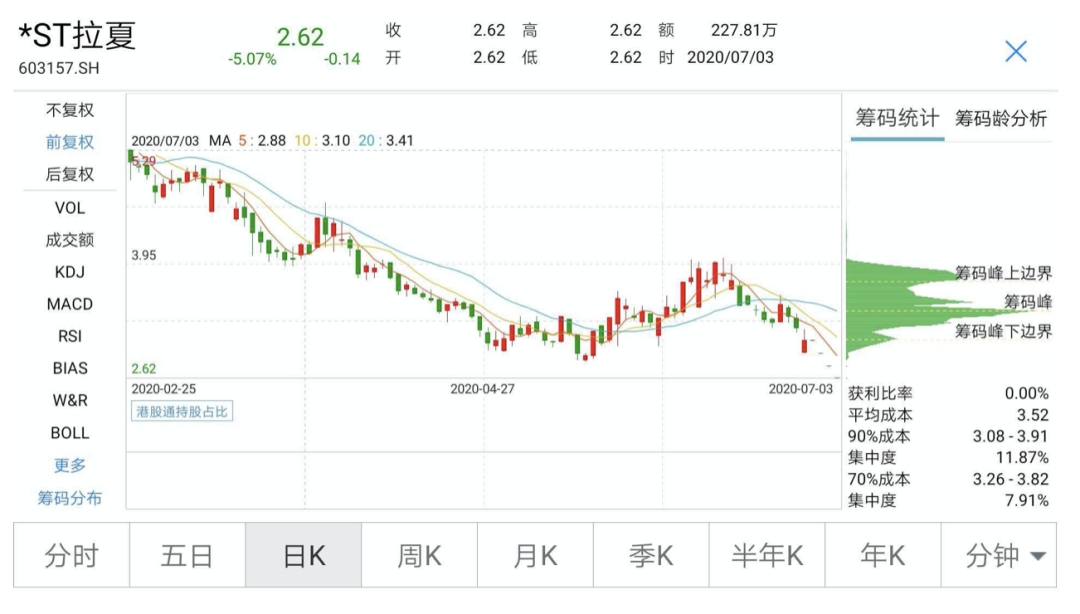Close the stock chart with X icon

coord(1015,51)
